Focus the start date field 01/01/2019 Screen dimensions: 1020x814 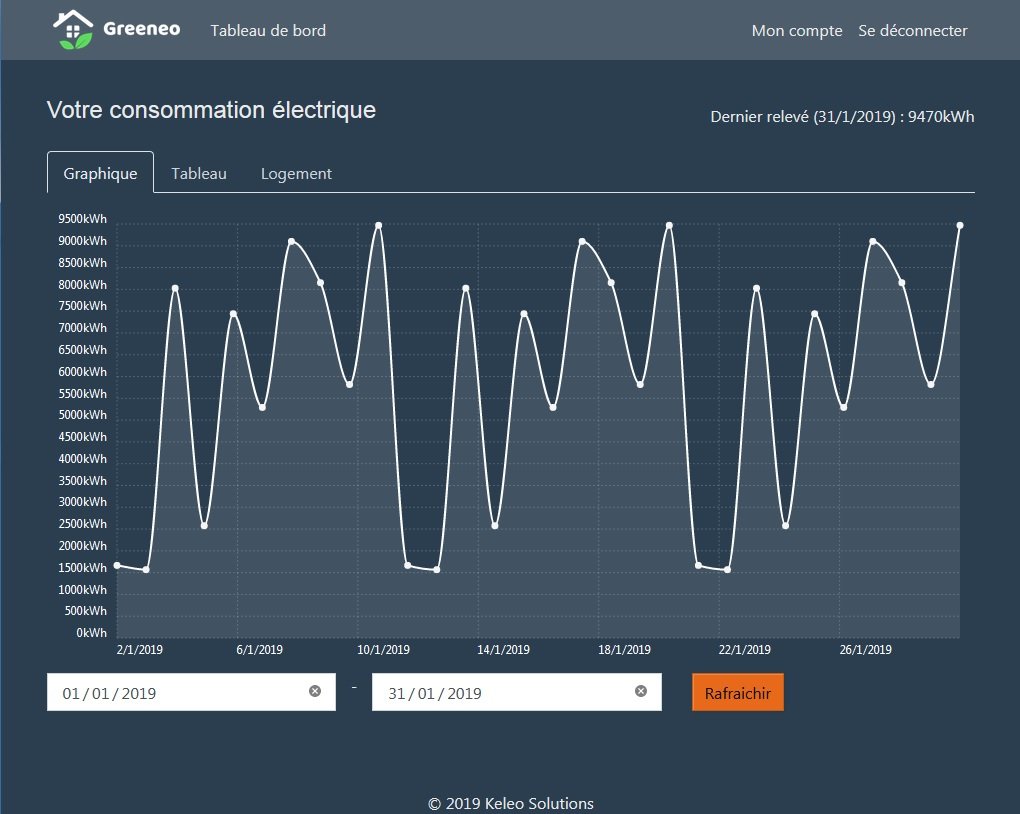[191, 692]
